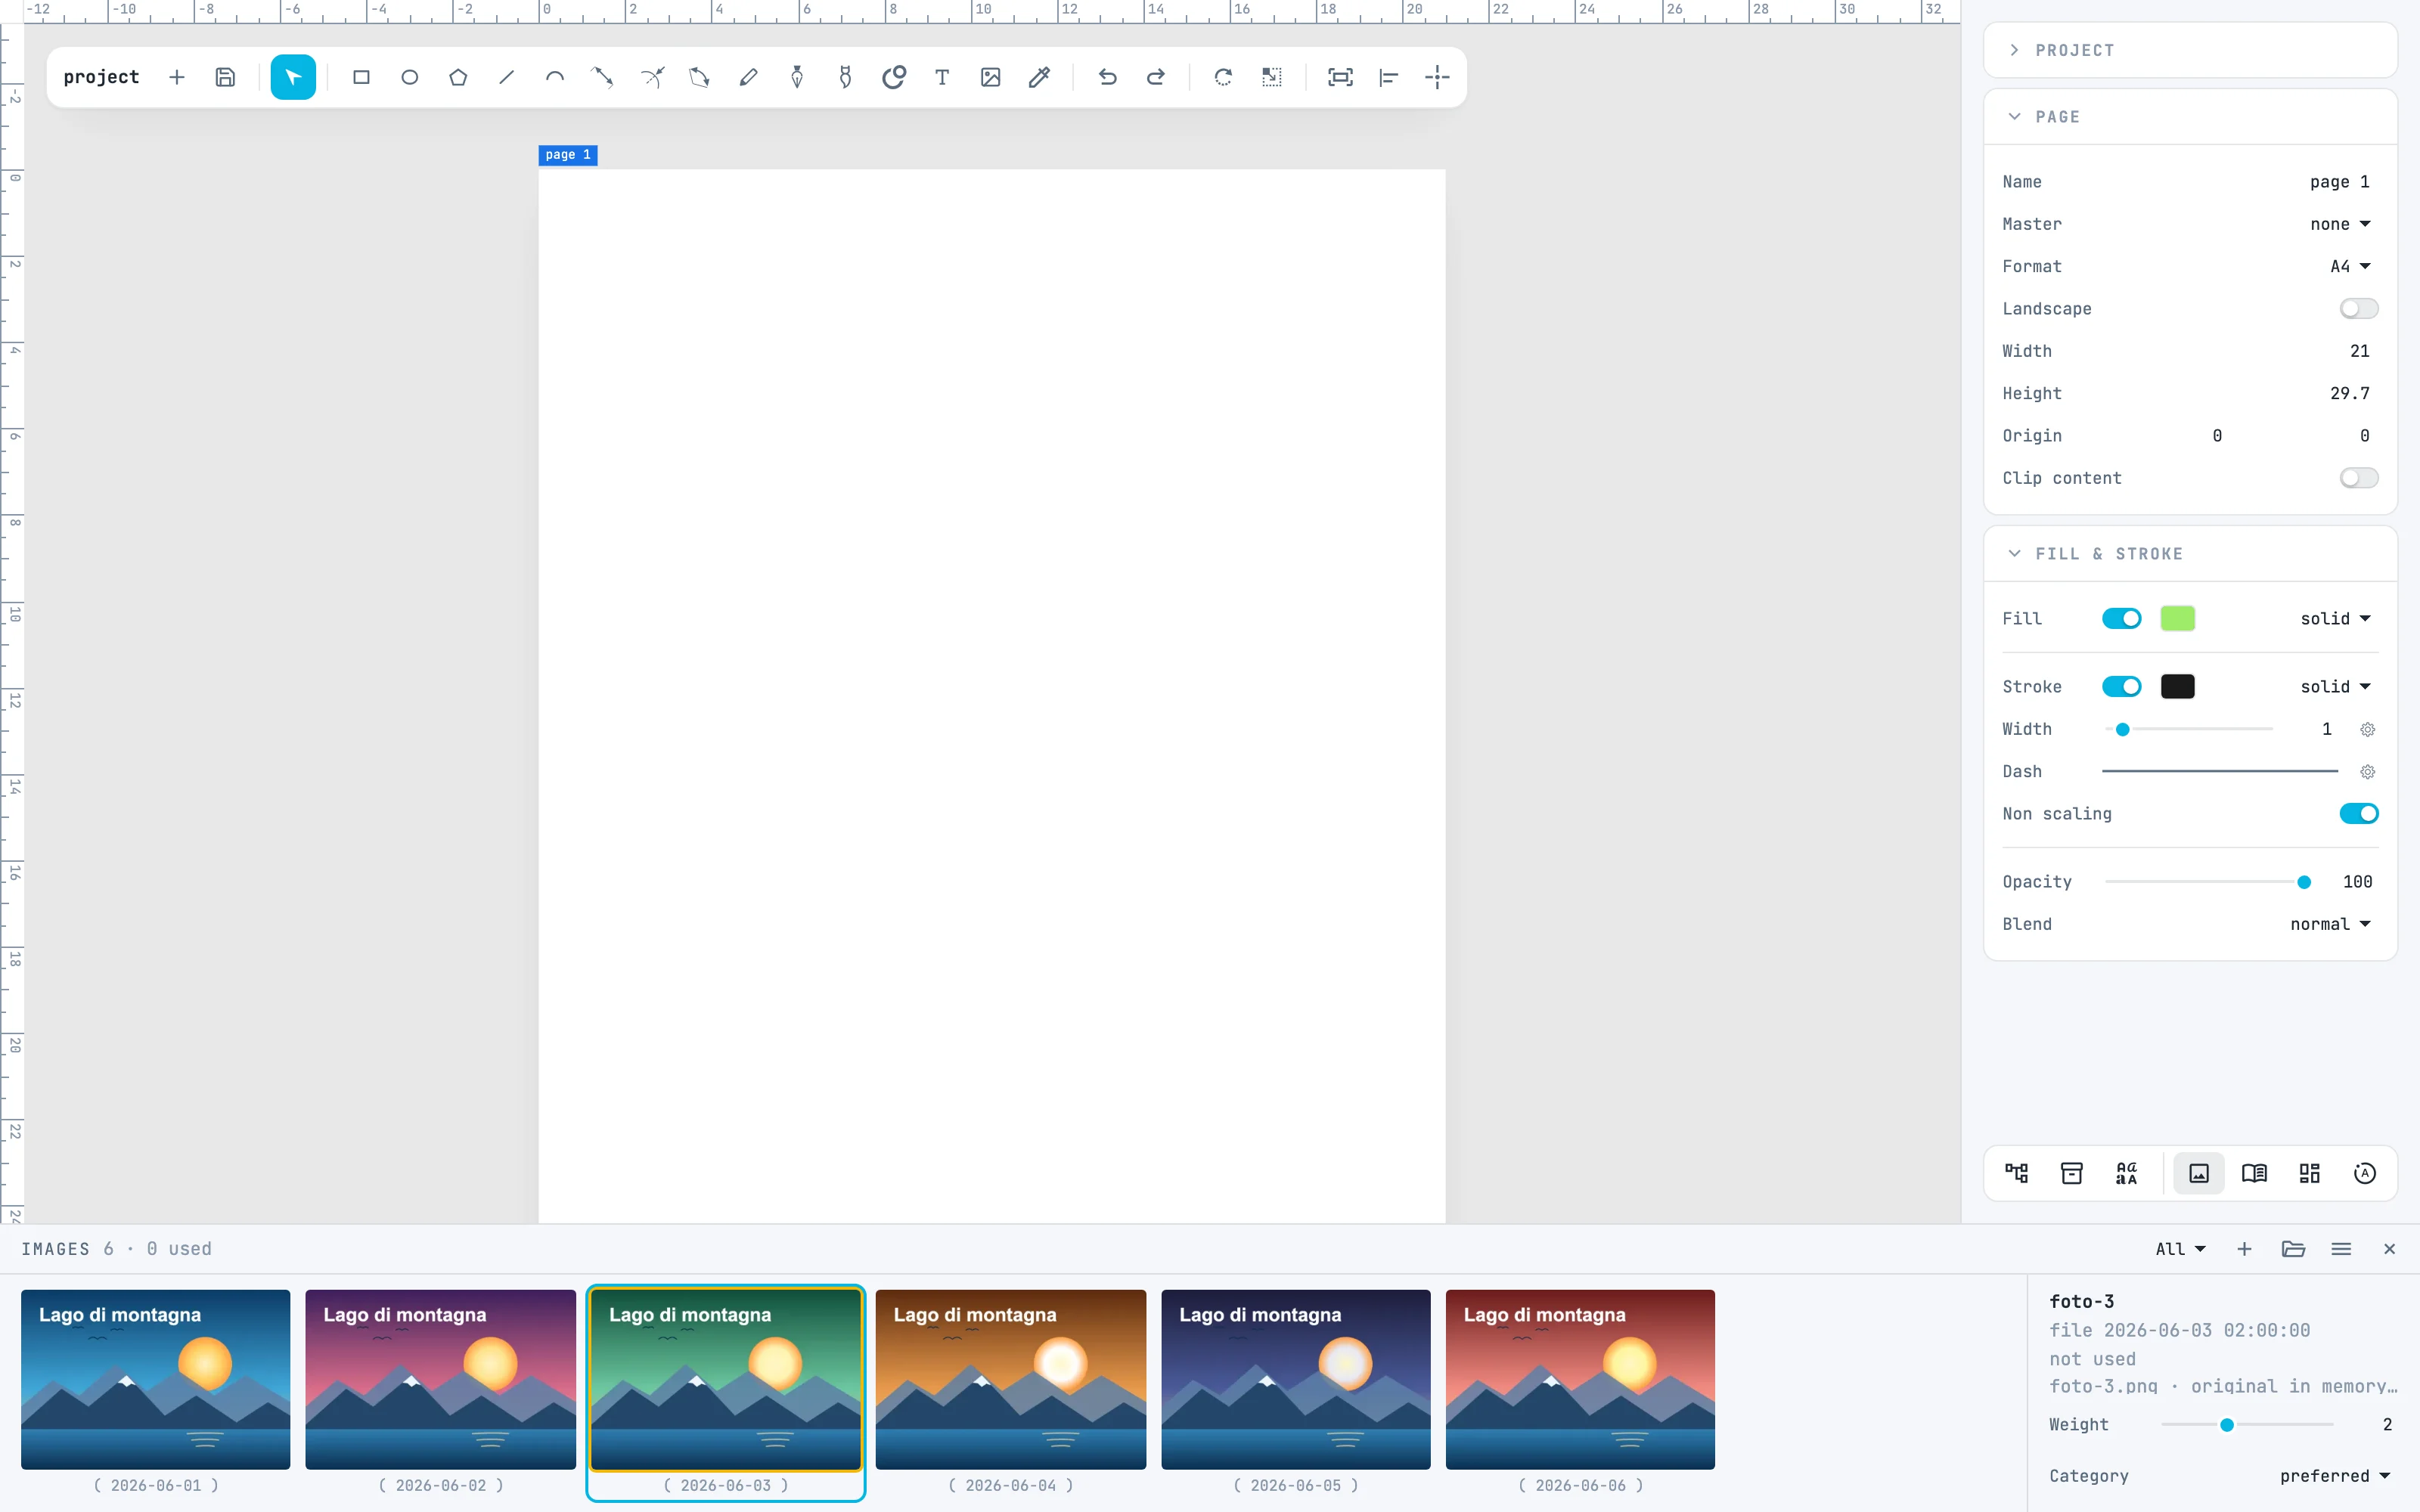The width and height of the screenshot is (2420, 1512).
Task: Click the redo arrow
Action: pos(1155,77)
